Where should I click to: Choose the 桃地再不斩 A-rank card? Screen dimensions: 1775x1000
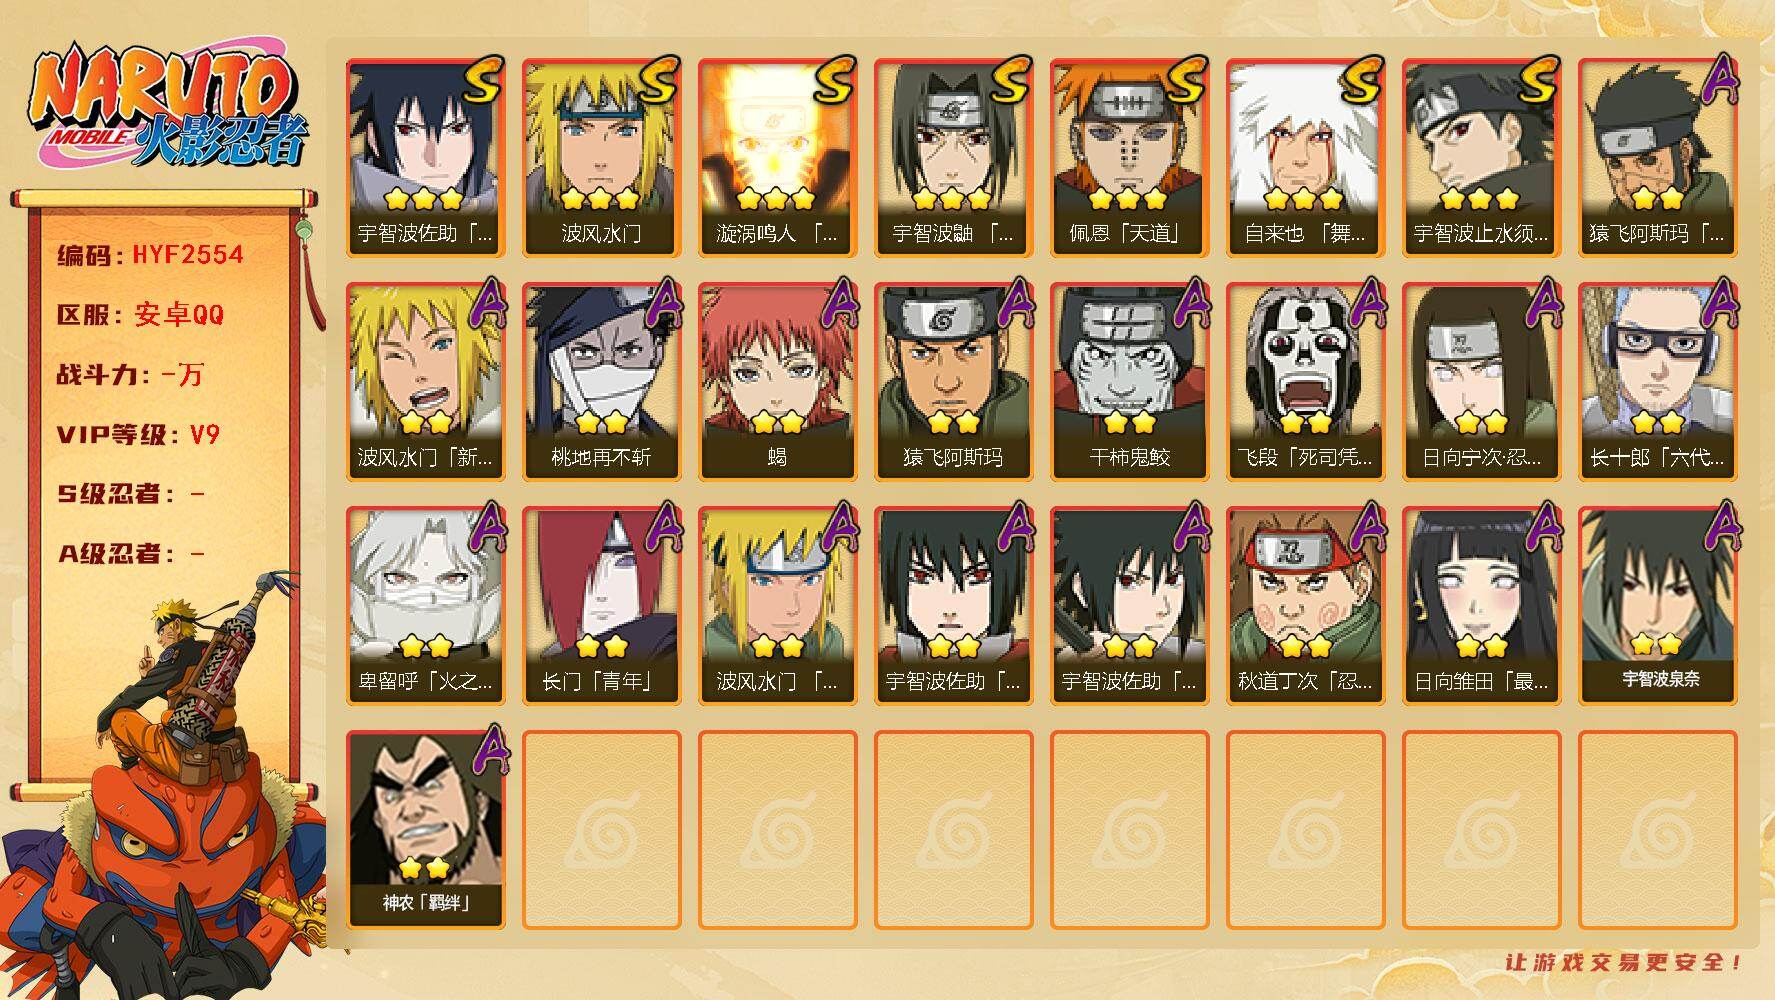click(x=601, y=382)
